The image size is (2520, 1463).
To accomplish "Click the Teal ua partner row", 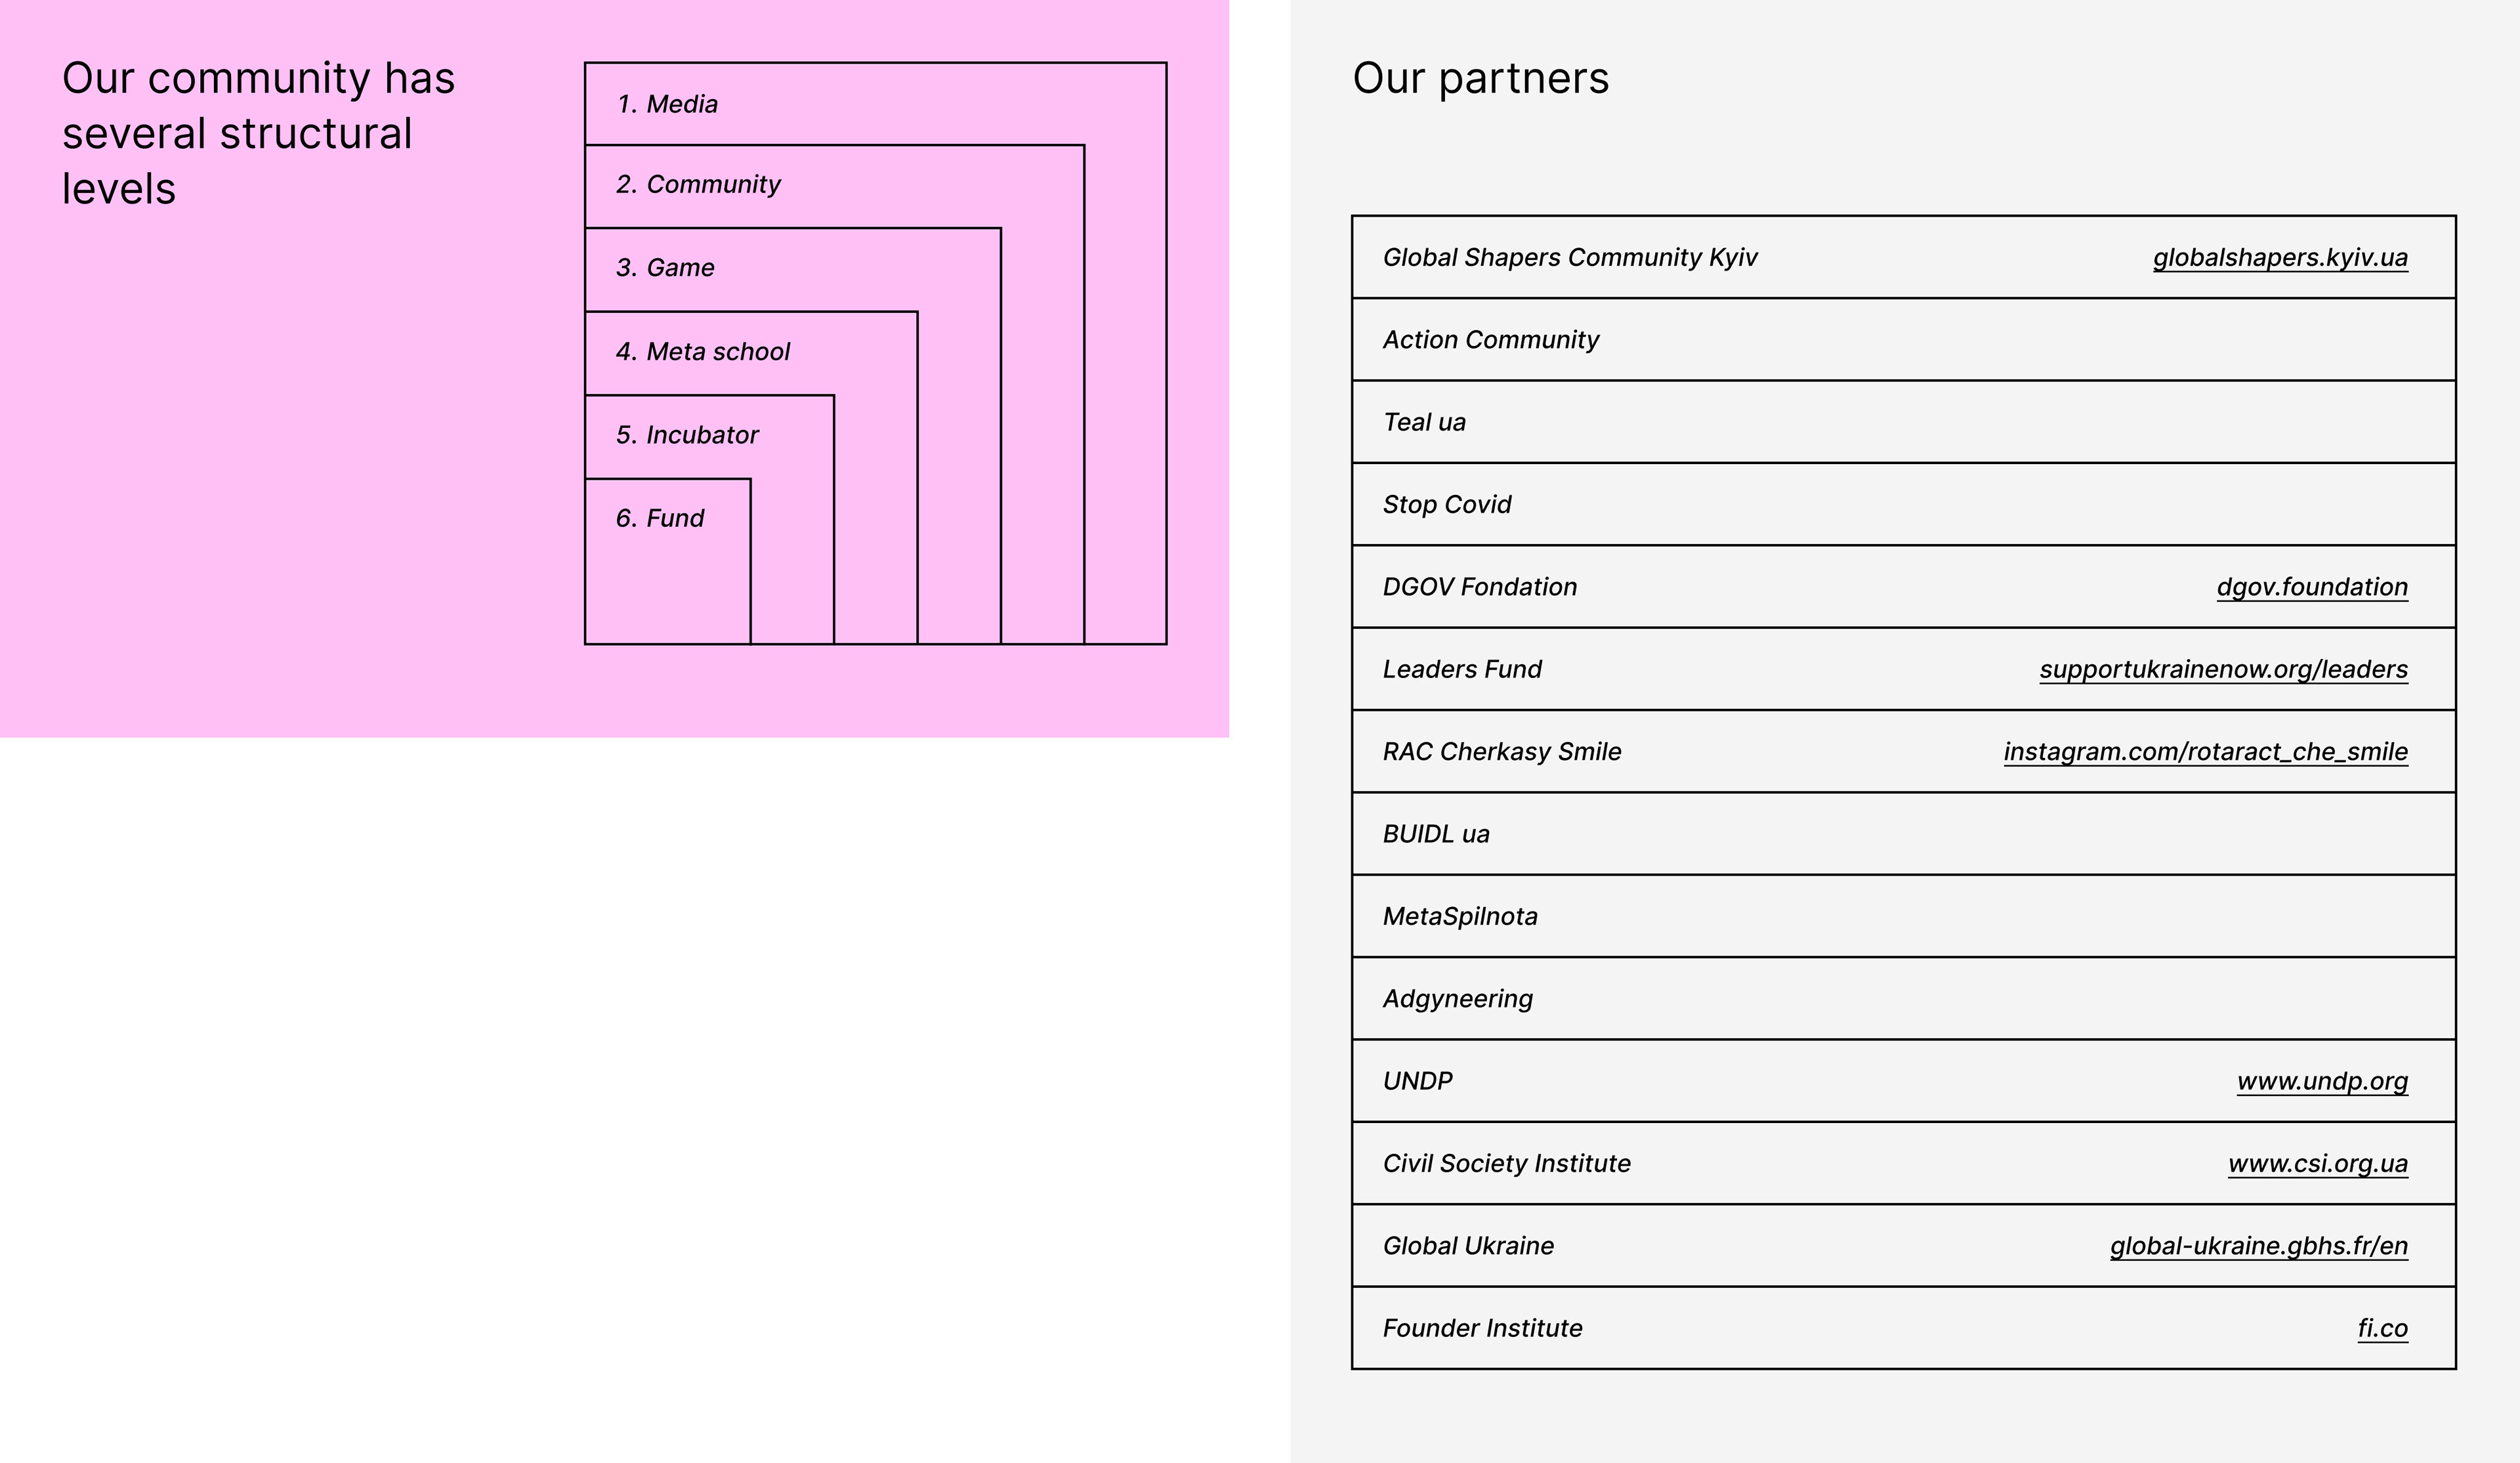I will (x=1903, y=422).
